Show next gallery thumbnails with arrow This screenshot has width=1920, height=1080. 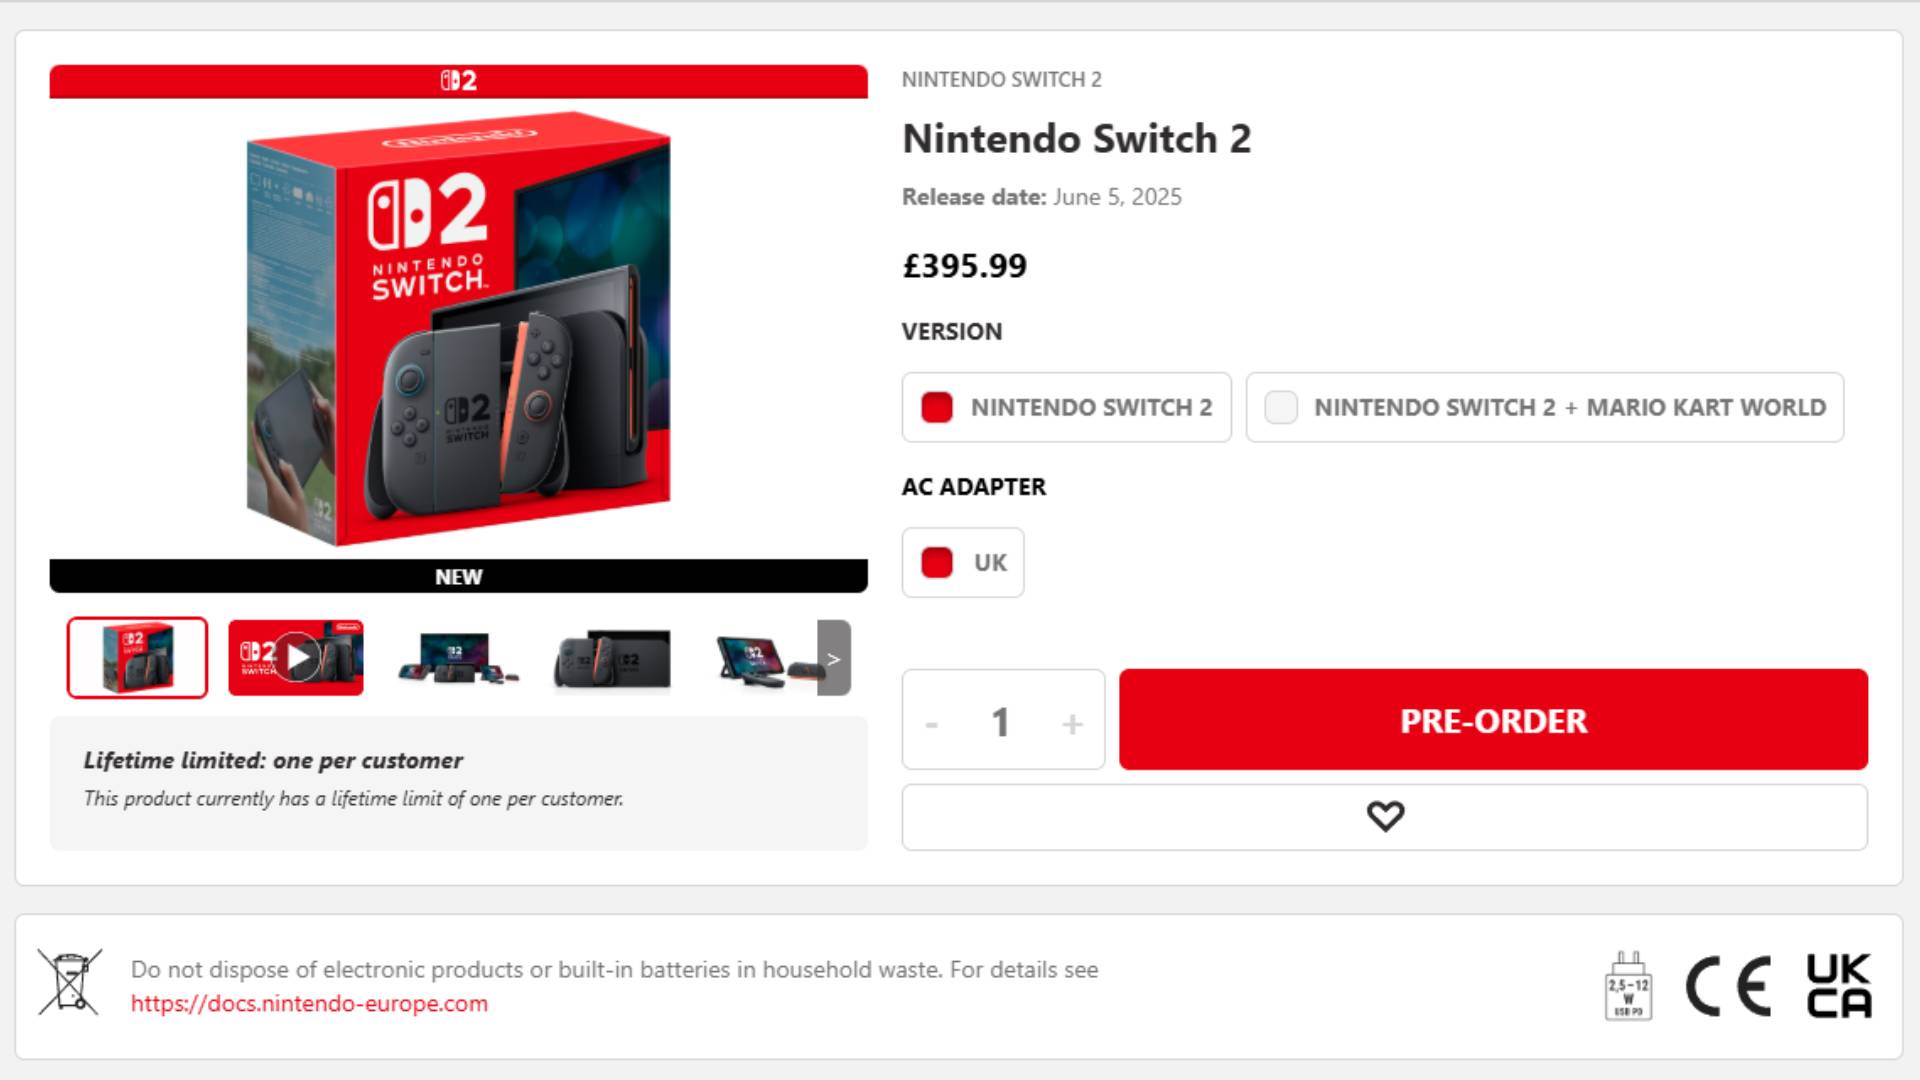pos(834,658)
